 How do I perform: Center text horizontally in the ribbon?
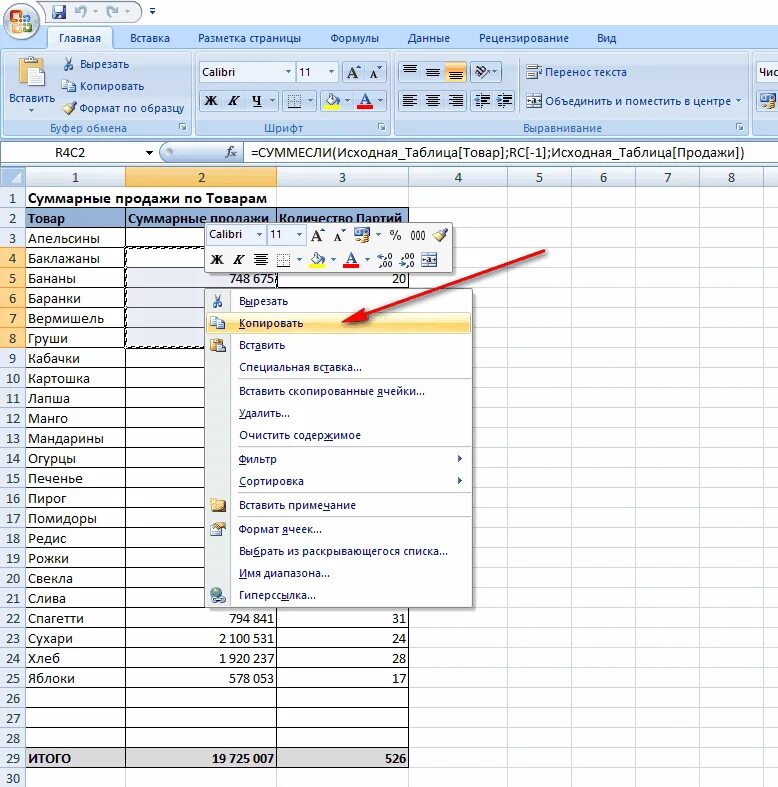pyautogui.click(x=433, y=101)
